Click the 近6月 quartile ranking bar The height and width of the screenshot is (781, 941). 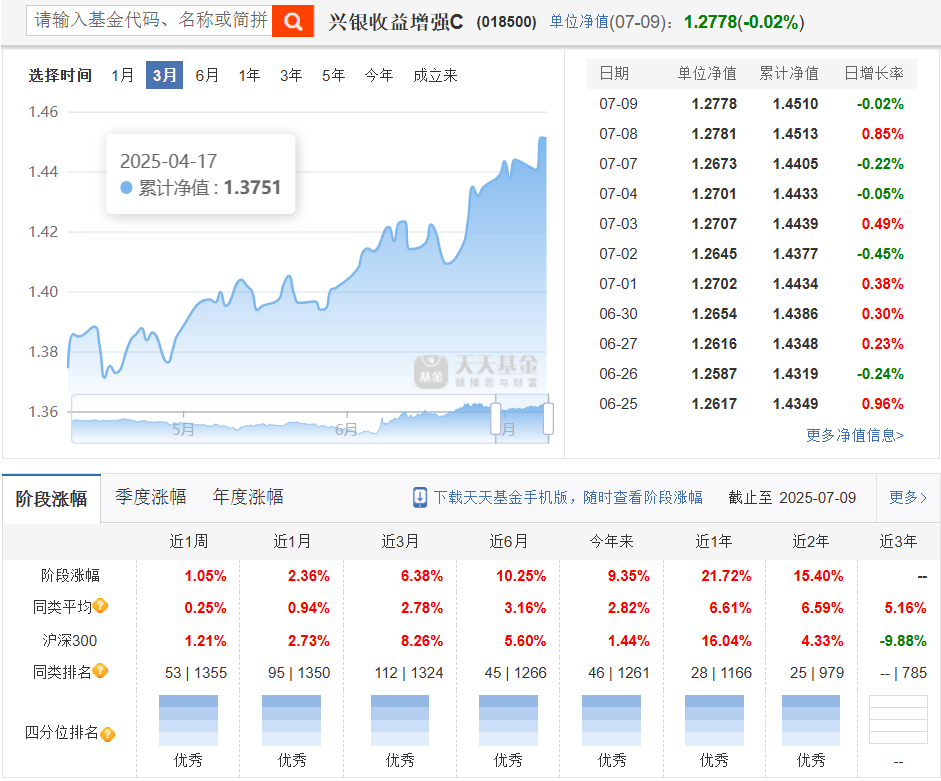pos(508,720)
